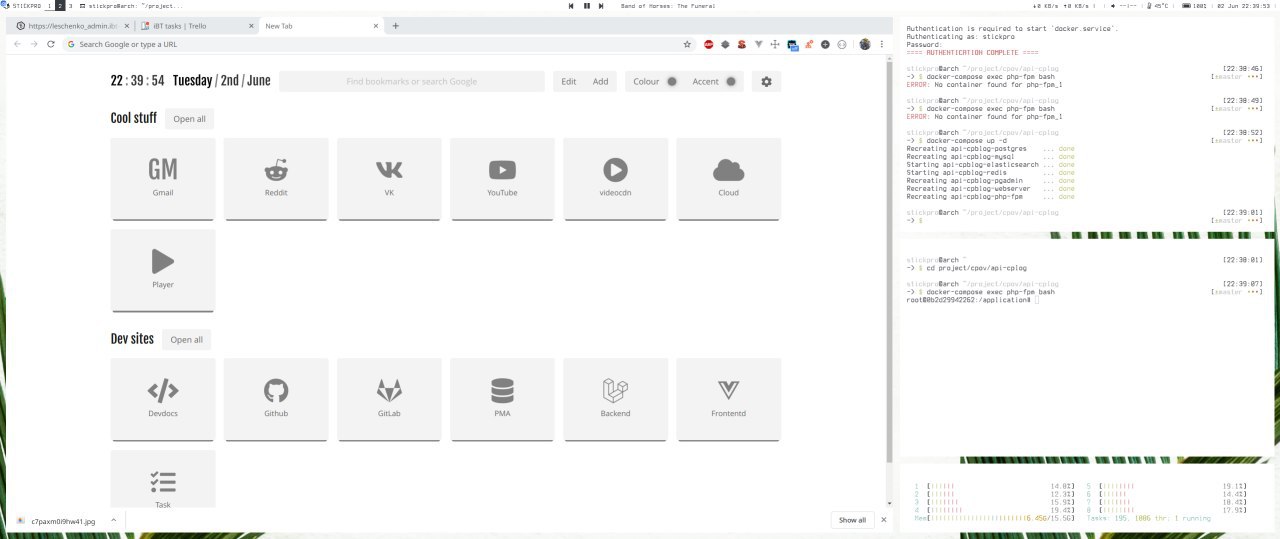Image resolution: width=1280 pixels, height=539 pixels.
Task: Focus the Find bookmarks or search Google field
Action: [x=412, y=82]
